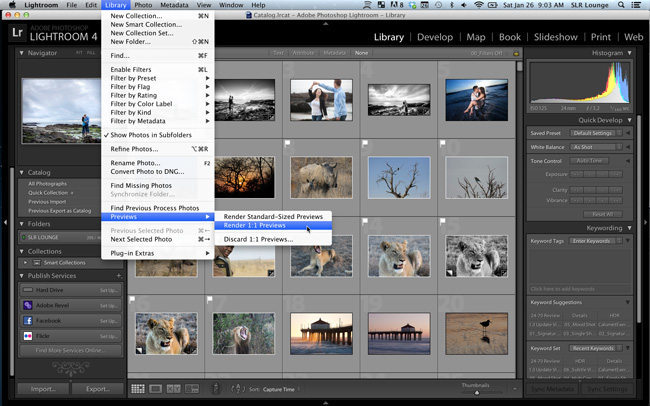The width and height of the screenshot is (650, 406).
Task: Open Survey view icon
Action: tap(192, 389)
